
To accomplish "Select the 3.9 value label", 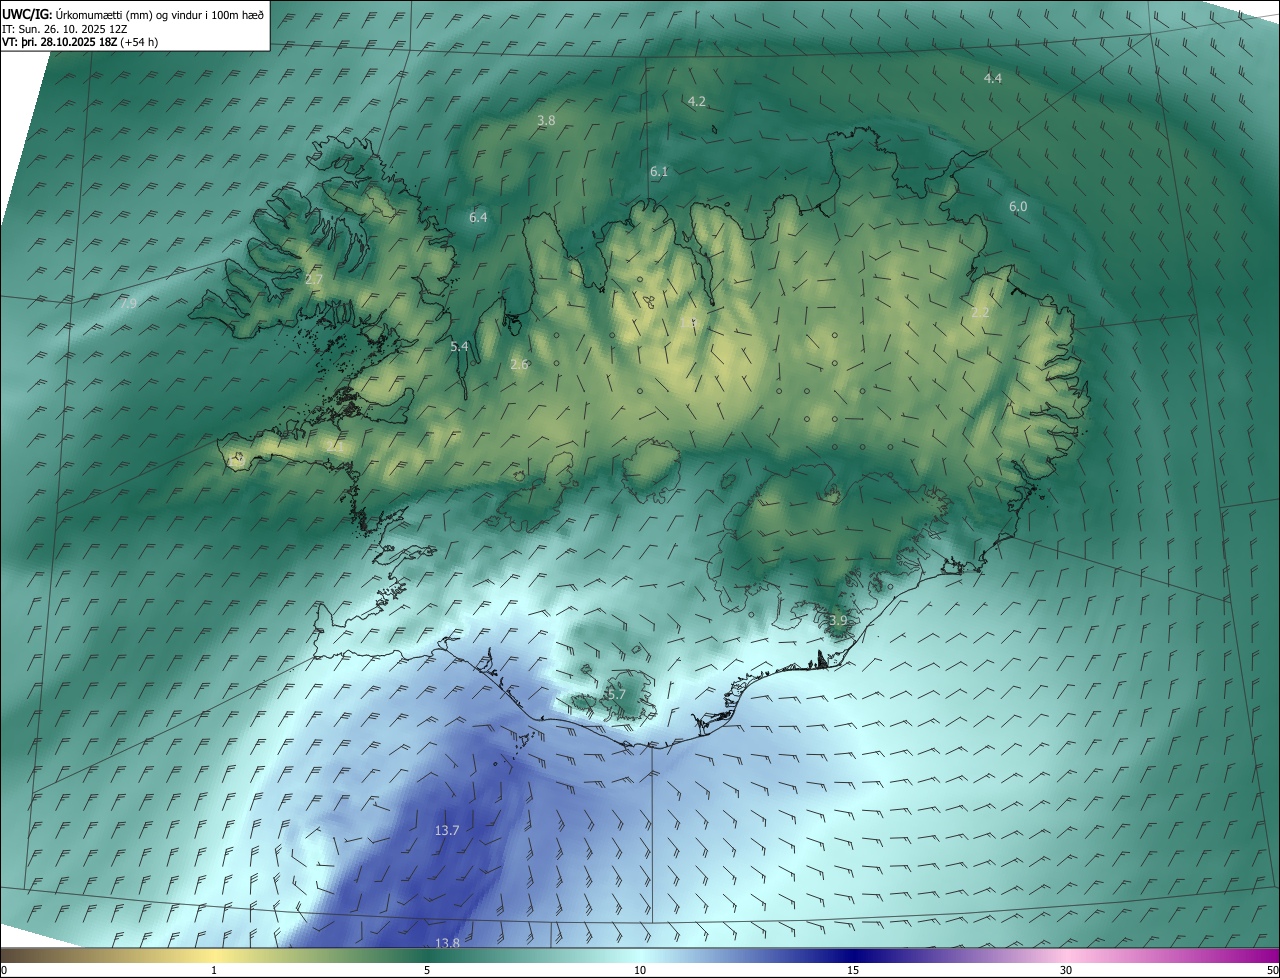I will point(838,621).
